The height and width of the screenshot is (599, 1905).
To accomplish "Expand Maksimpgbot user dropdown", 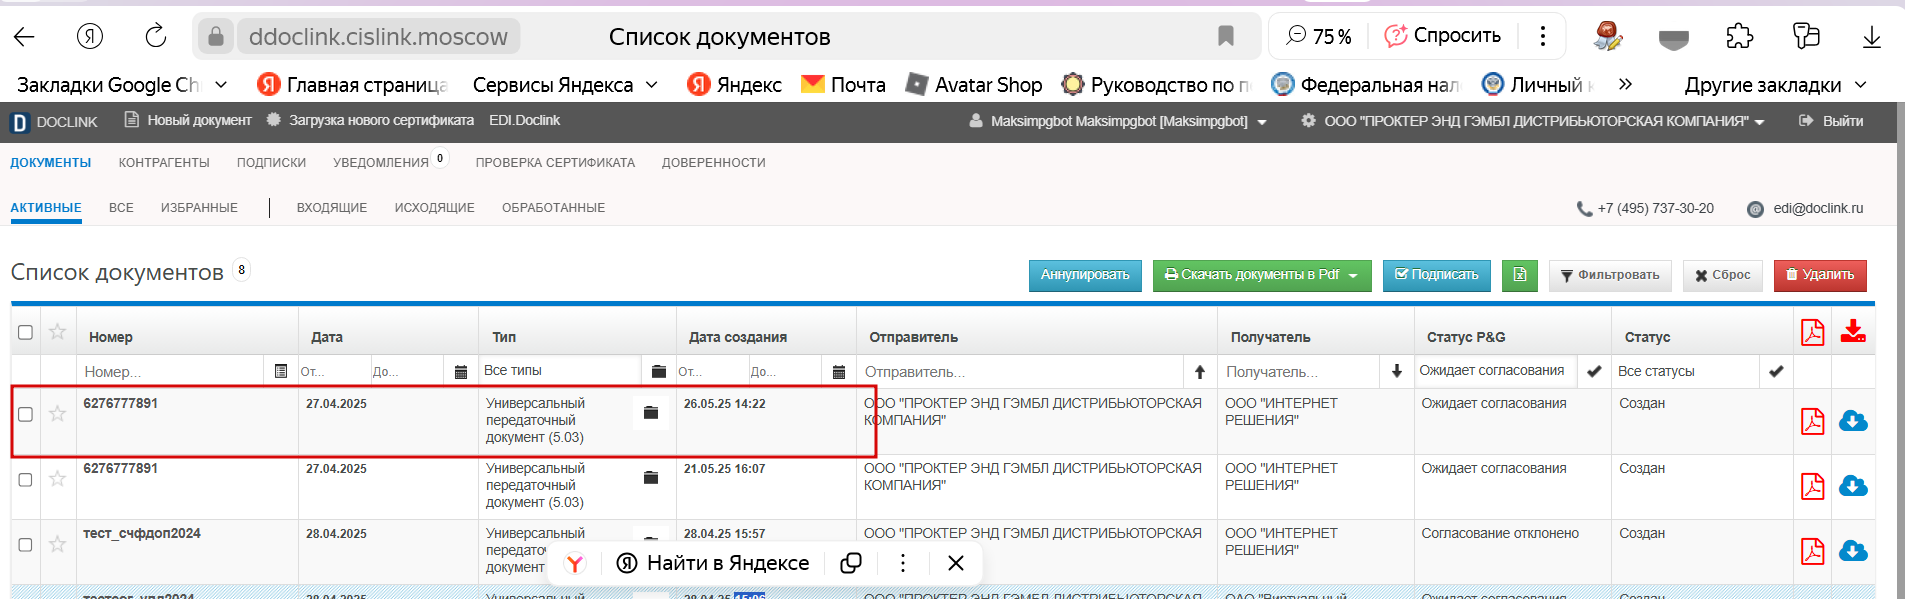I will (1119, 121).
